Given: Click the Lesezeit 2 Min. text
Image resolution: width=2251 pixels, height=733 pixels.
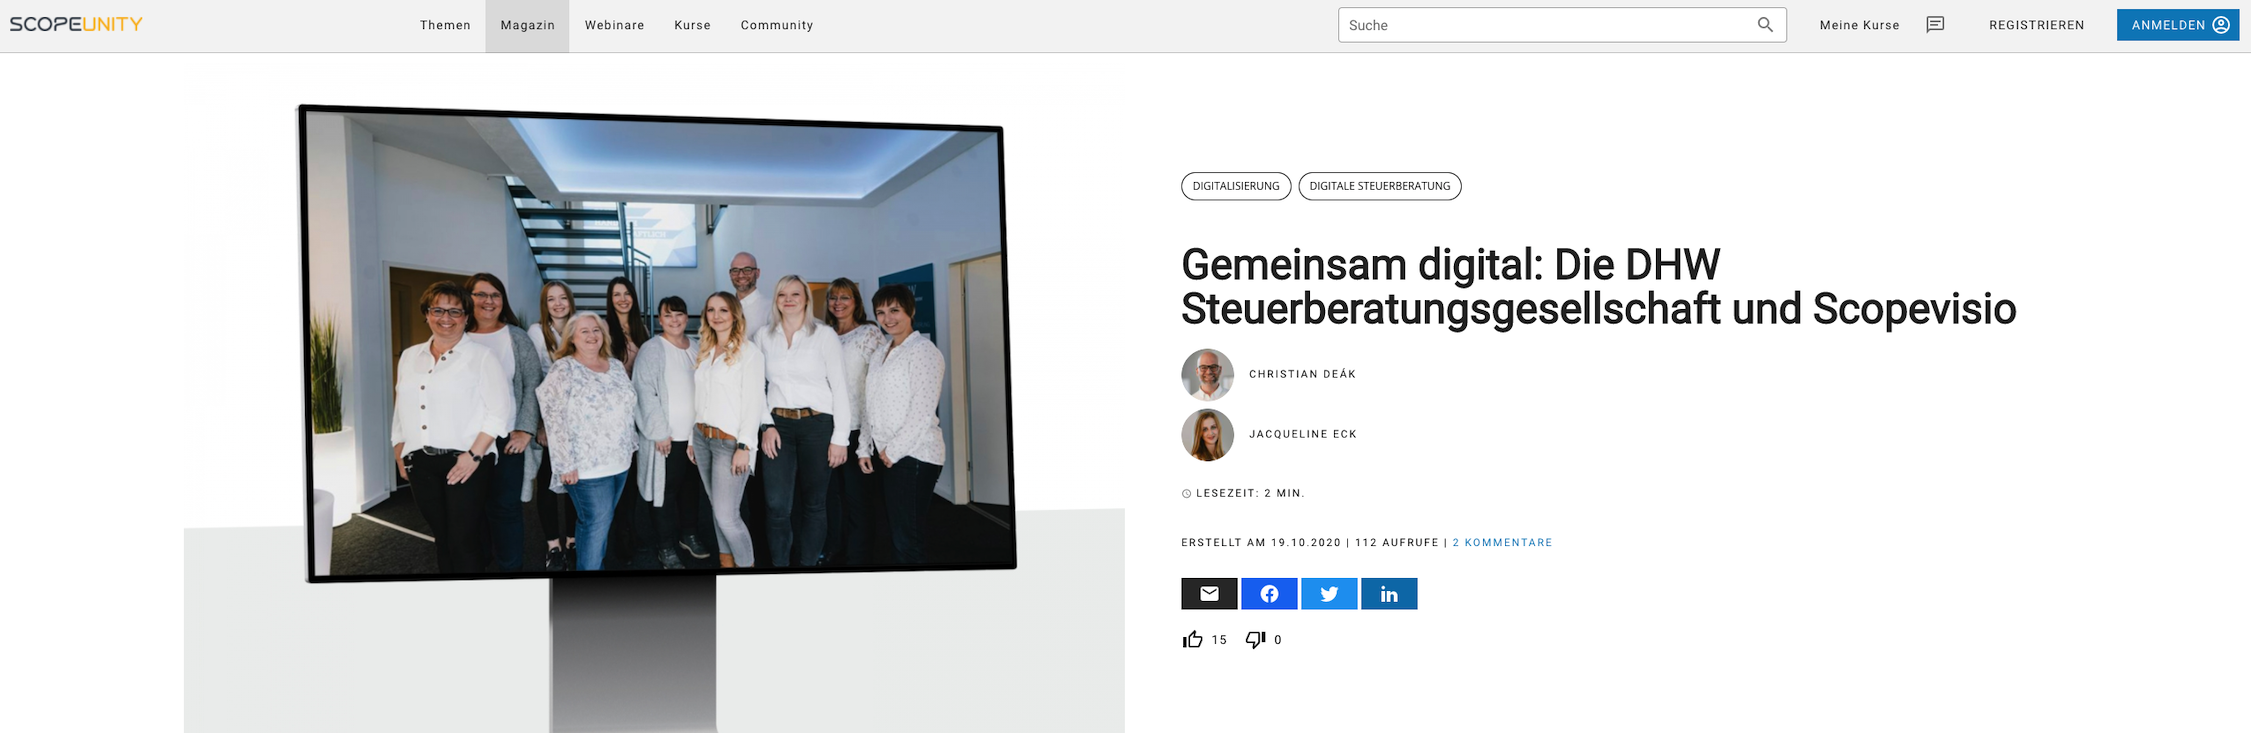Looking at the screenshot, I should (1250, 493).
